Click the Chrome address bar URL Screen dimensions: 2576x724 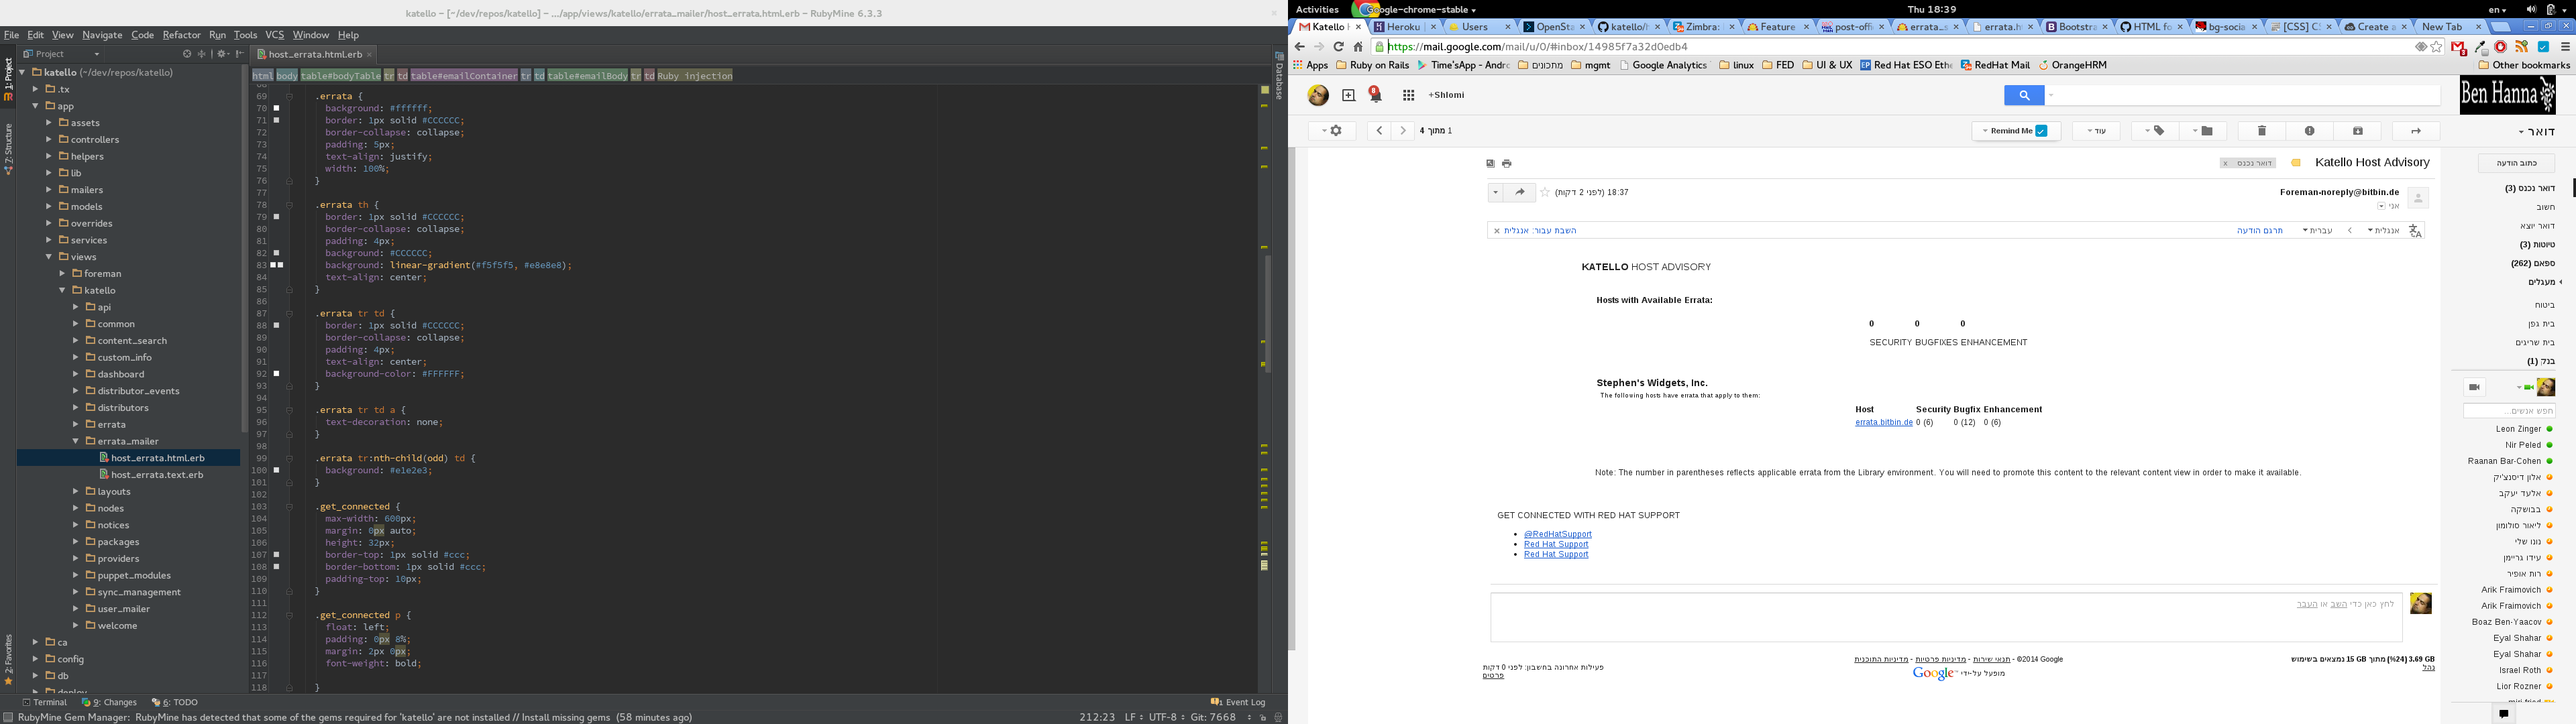click(1538, 46)
